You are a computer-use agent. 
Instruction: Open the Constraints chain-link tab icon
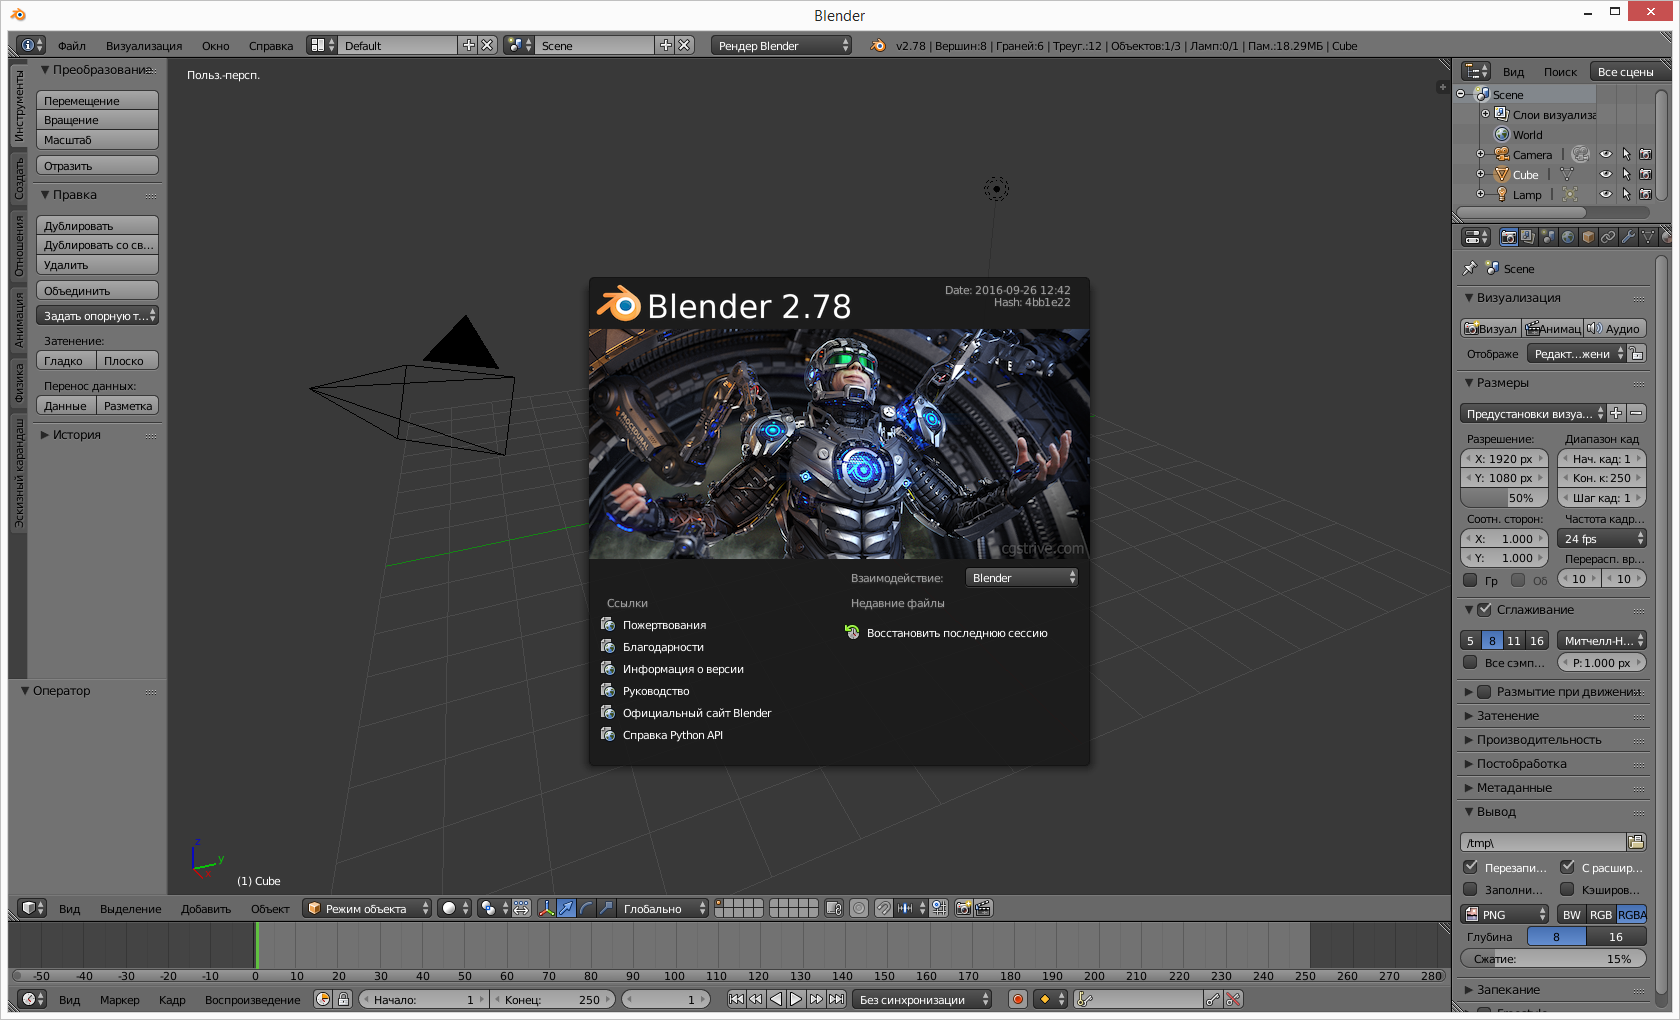pyautogui.click(x=1608, y=237)
